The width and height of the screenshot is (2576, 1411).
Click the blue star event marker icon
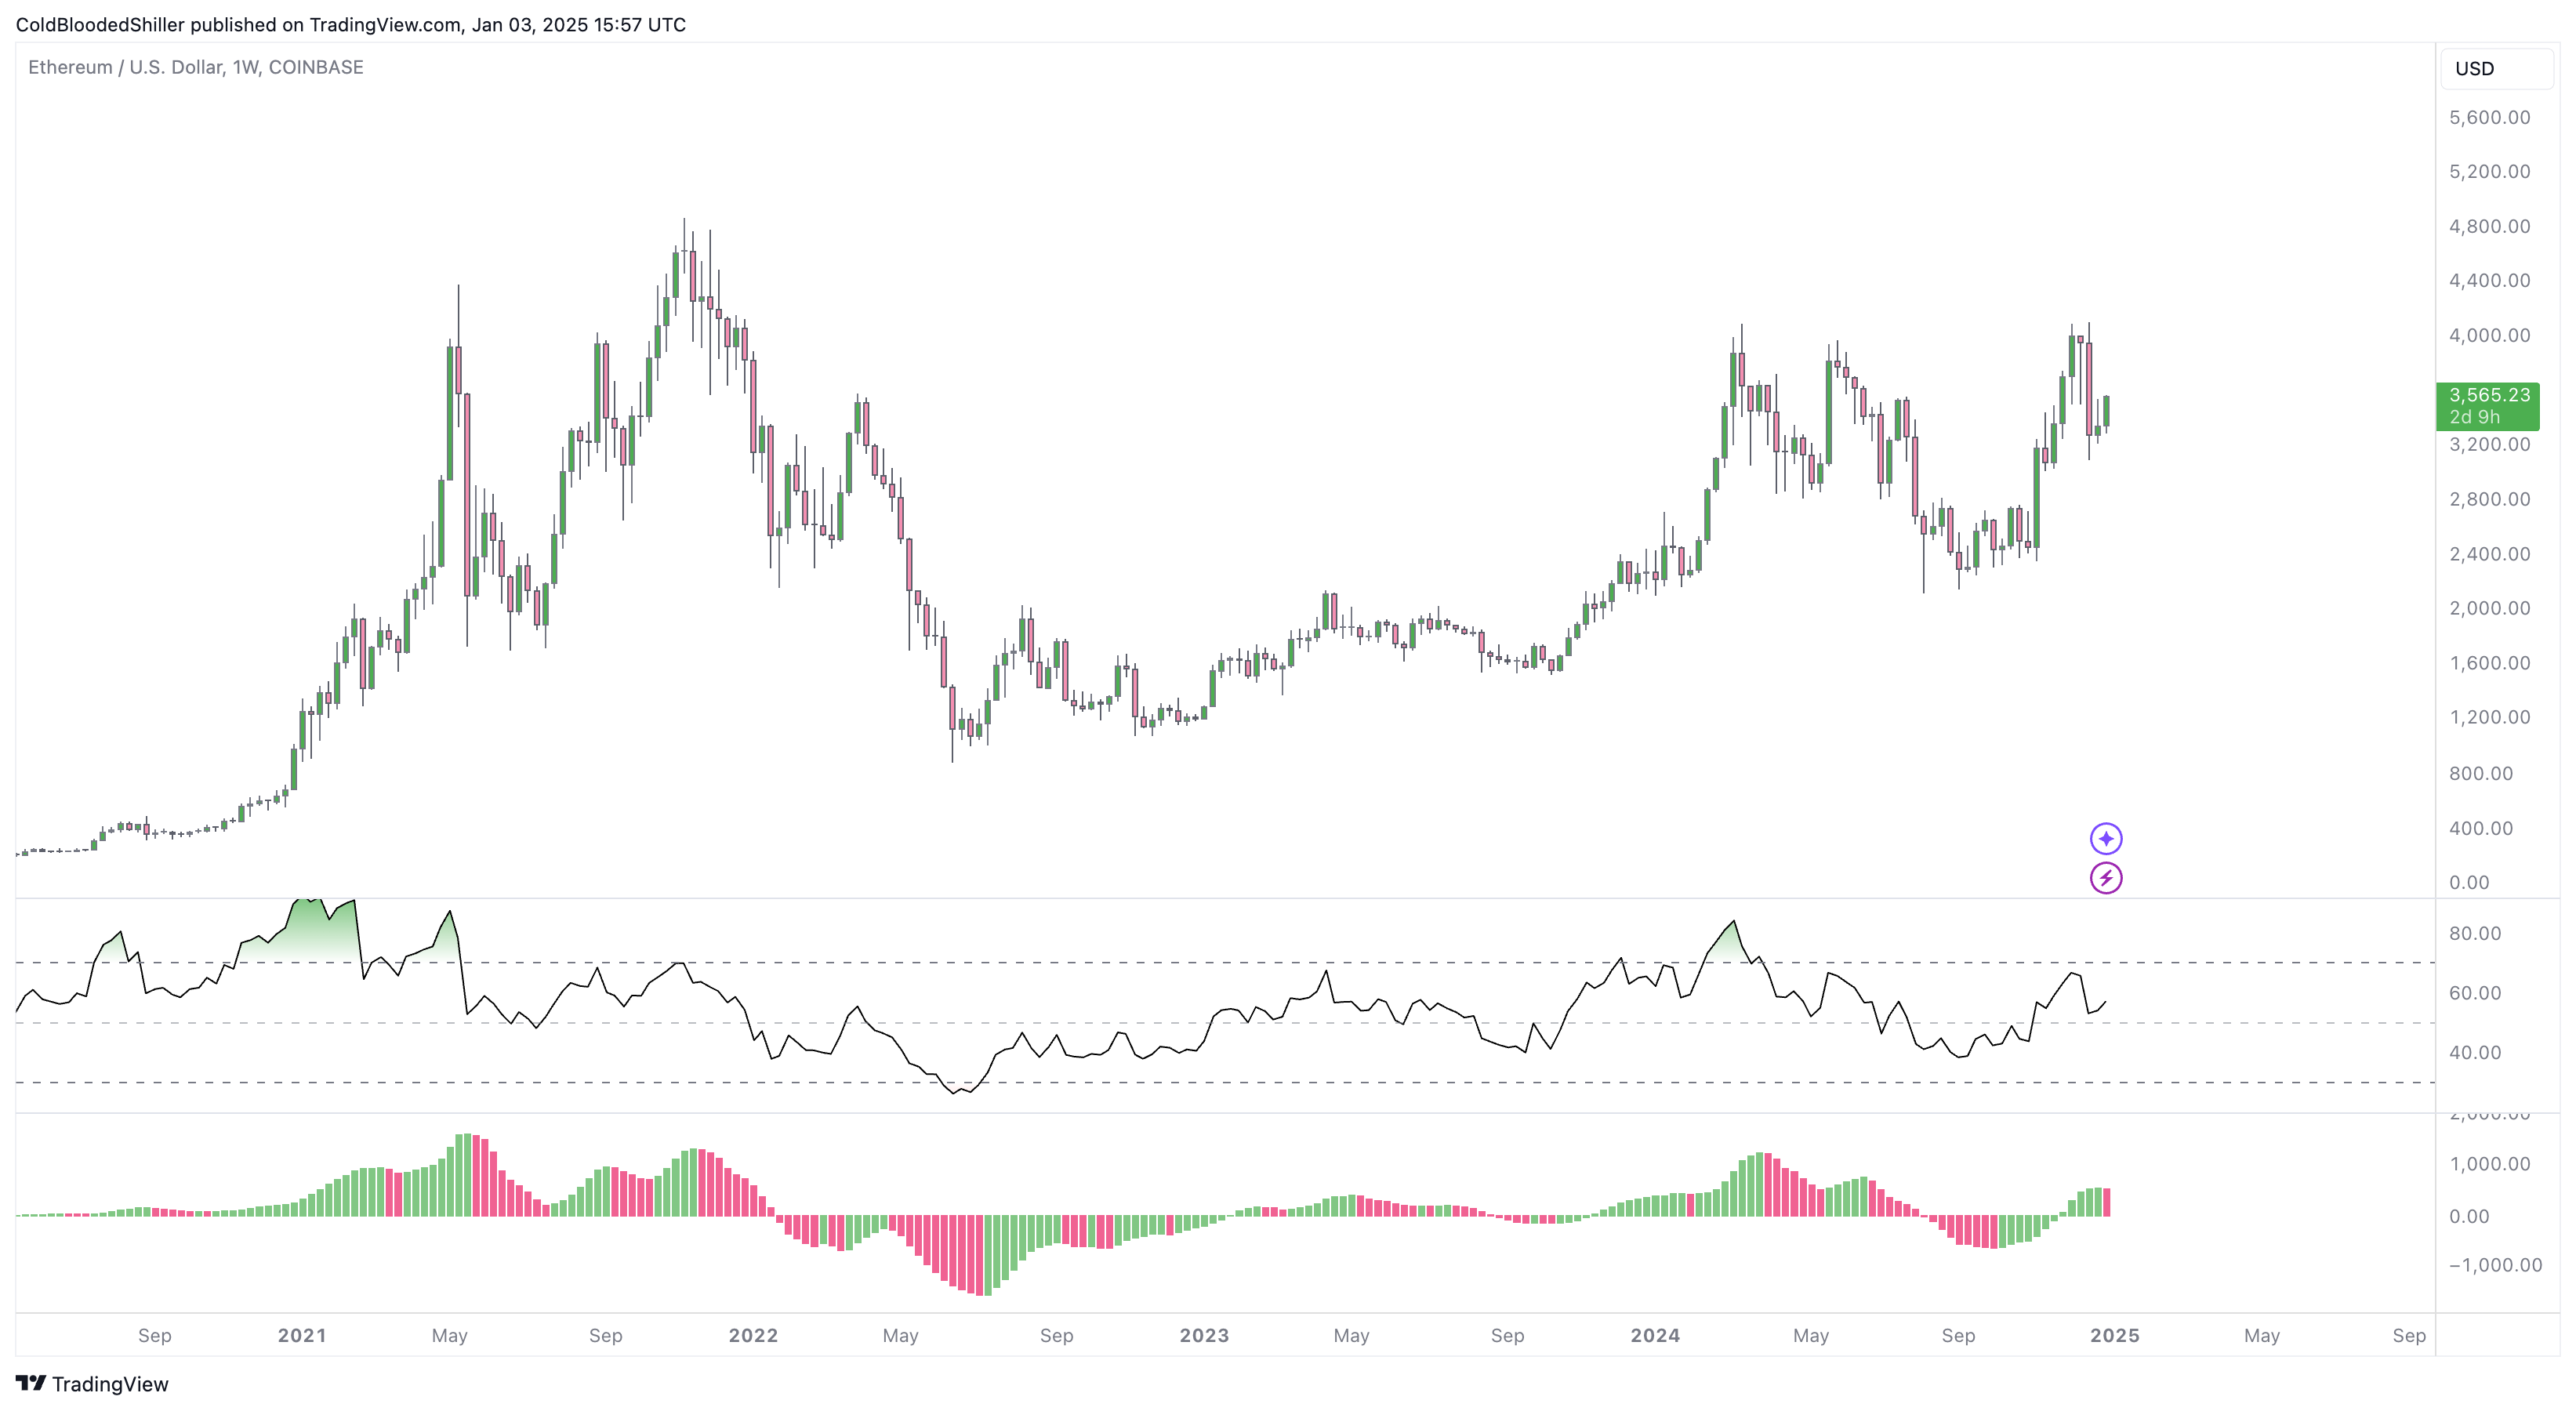[x=2106, y=838]
